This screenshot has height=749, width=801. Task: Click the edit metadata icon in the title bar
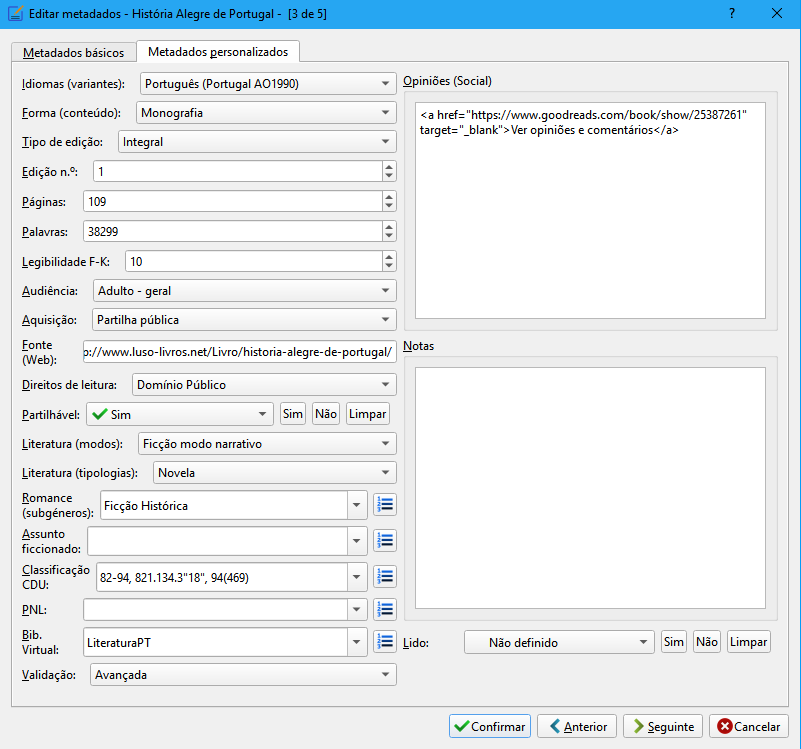tap(15, 13)
